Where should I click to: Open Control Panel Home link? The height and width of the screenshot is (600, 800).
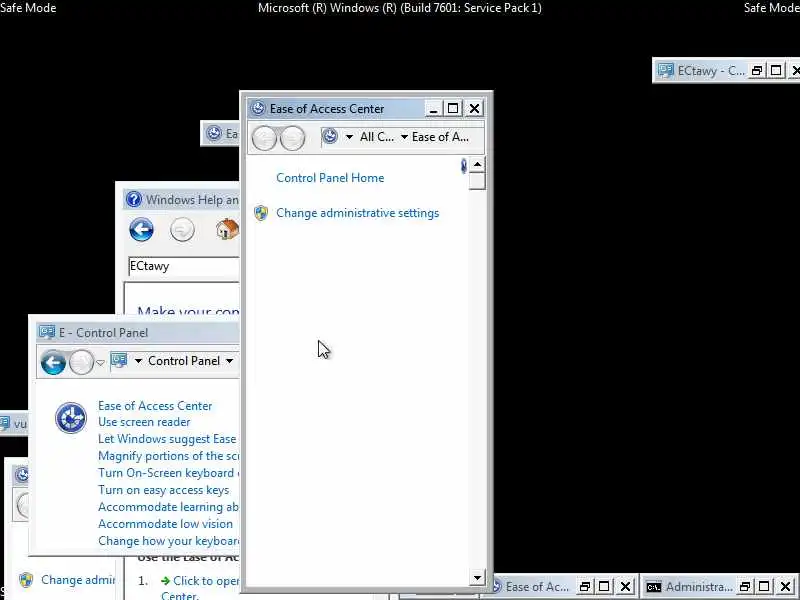coord(330,178)
